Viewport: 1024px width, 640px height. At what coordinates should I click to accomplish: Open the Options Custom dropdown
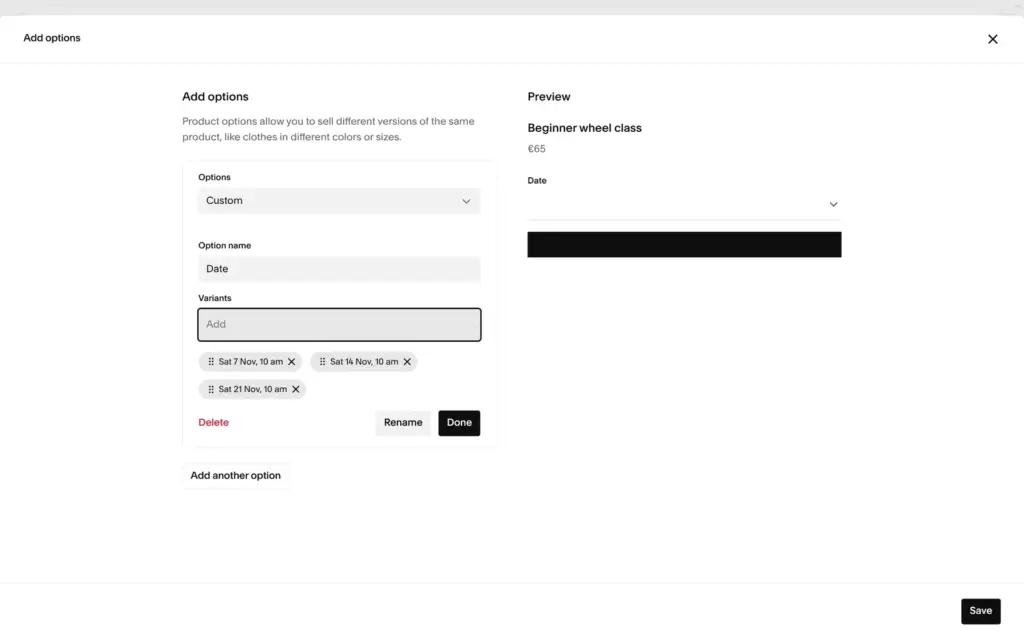[339, 201]
